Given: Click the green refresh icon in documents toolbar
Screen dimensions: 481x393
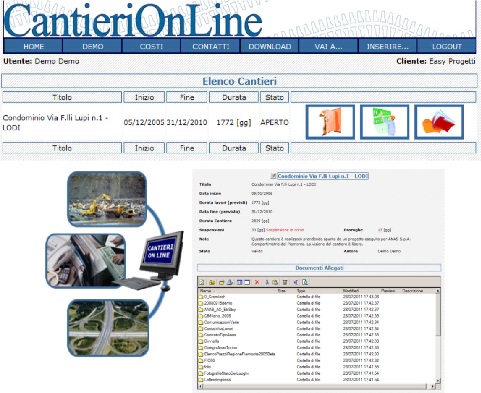Looking at the screenshot, I should click(201, 282).
